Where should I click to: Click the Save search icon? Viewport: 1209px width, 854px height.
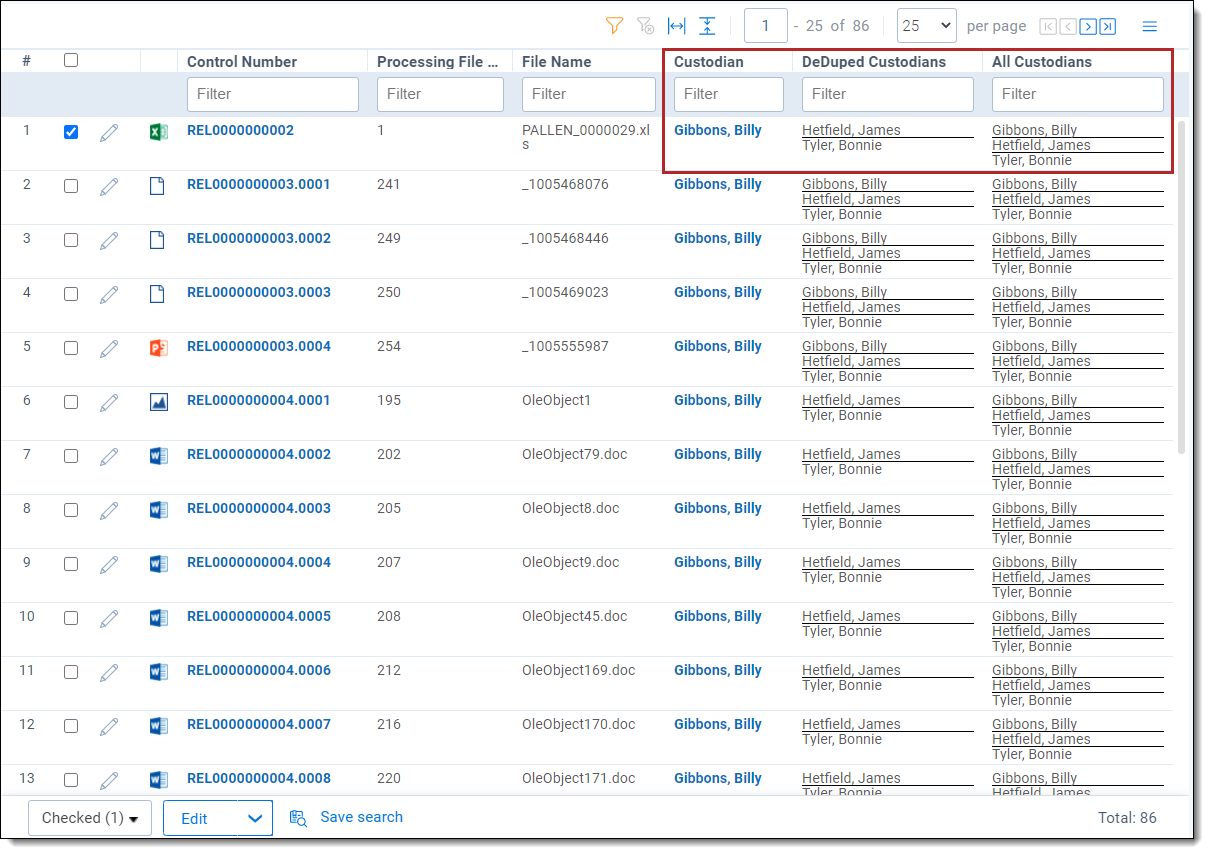point(298,818)
